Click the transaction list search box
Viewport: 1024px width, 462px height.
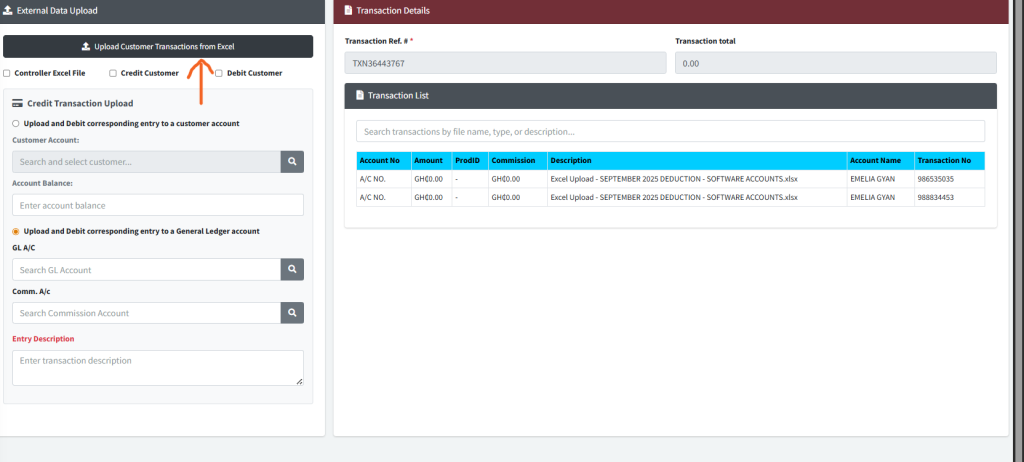pyautogui.click(x=670, y=131)
